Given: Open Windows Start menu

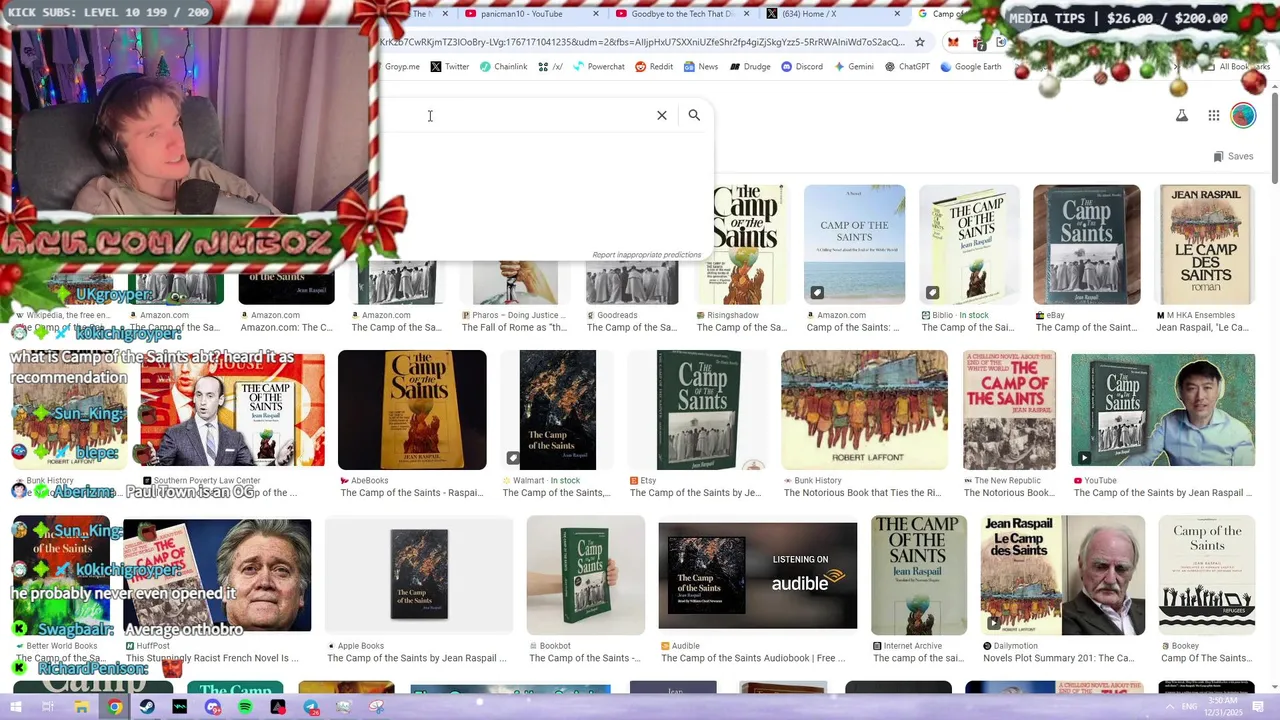Looking at the screenshot, I should [x=15, y=707].
